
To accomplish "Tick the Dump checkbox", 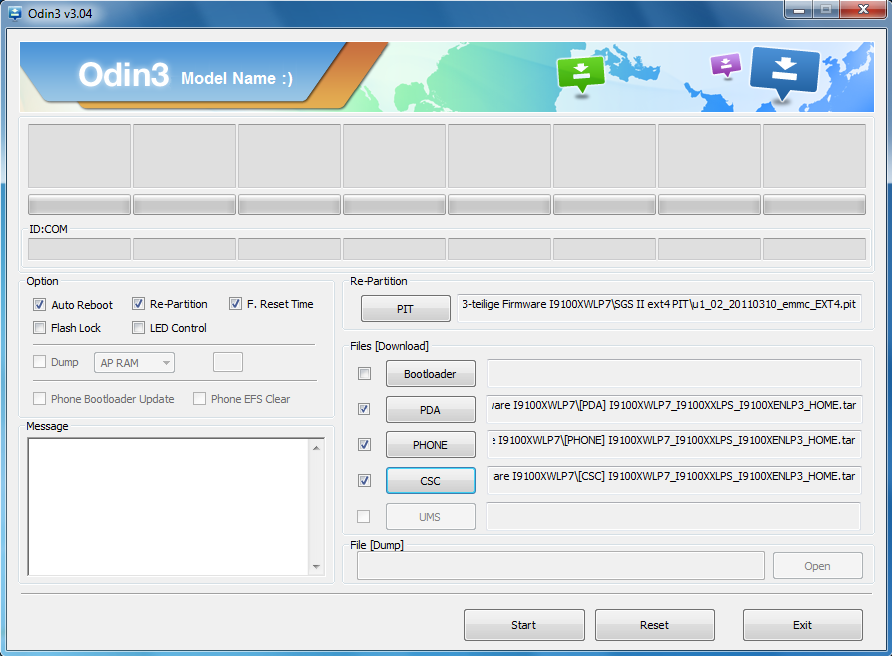I will pos(39,362).
